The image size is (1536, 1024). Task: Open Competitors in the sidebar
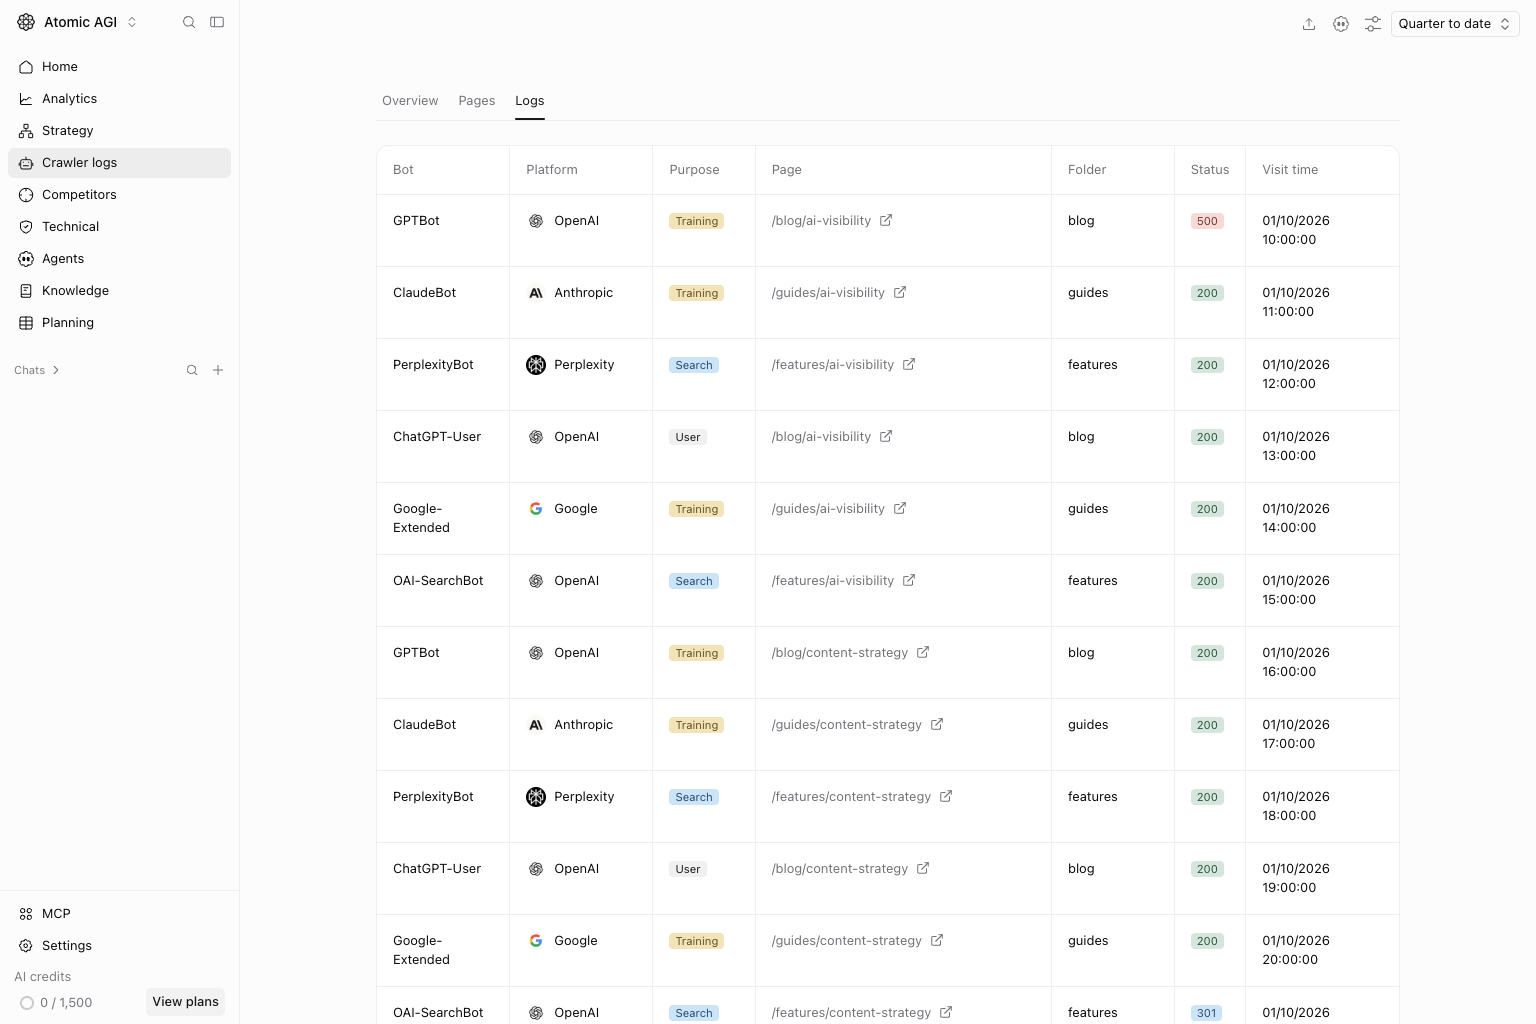(x=119, y=195)
